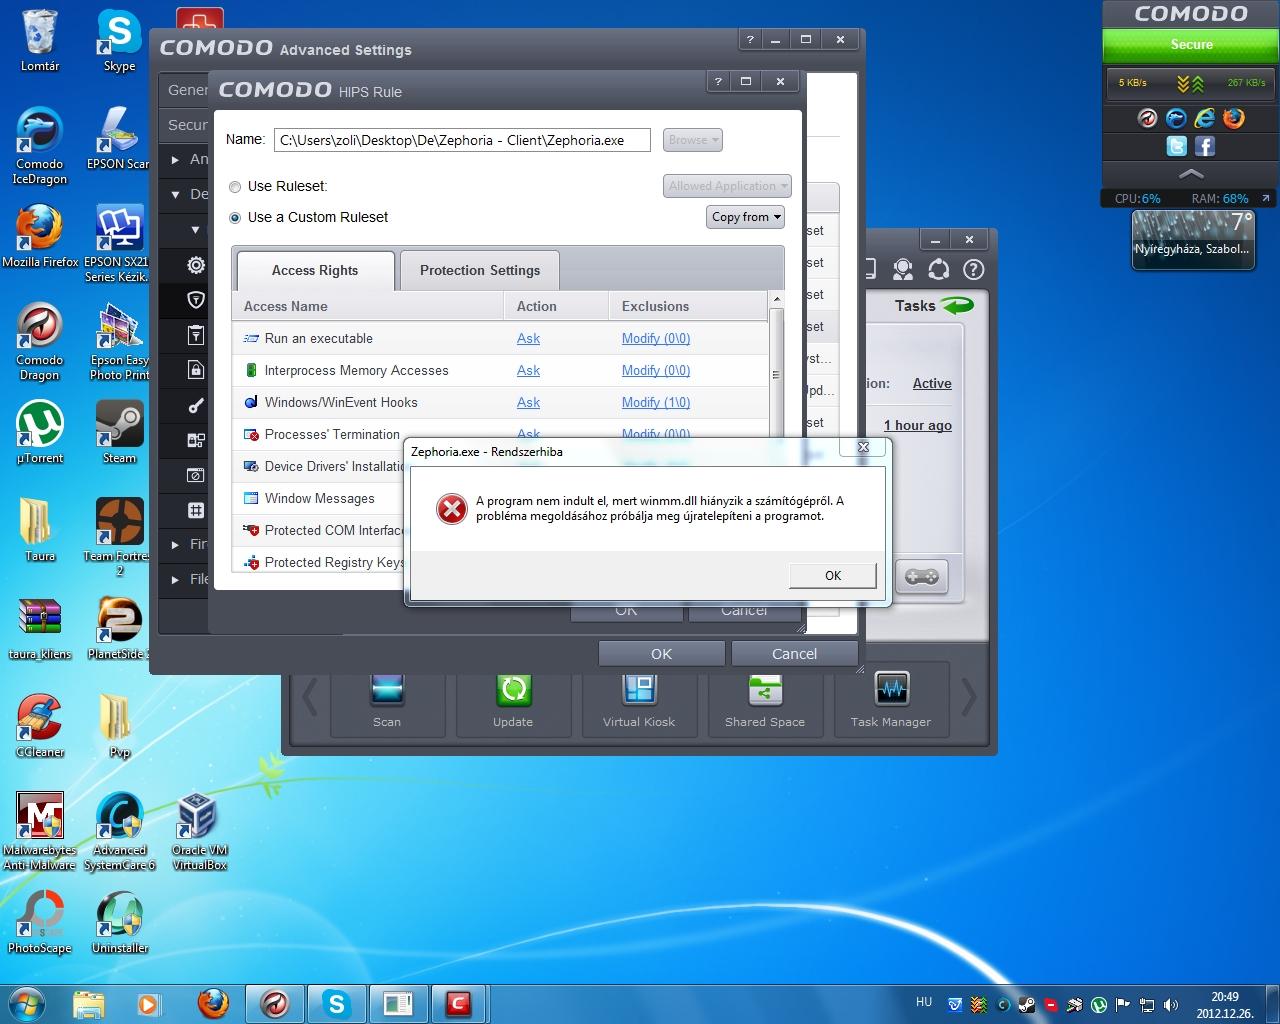The width and height of the screenshot is (1280, 1024).
Task: Switch to the Protection Settings tab
Action: (480, 270)
